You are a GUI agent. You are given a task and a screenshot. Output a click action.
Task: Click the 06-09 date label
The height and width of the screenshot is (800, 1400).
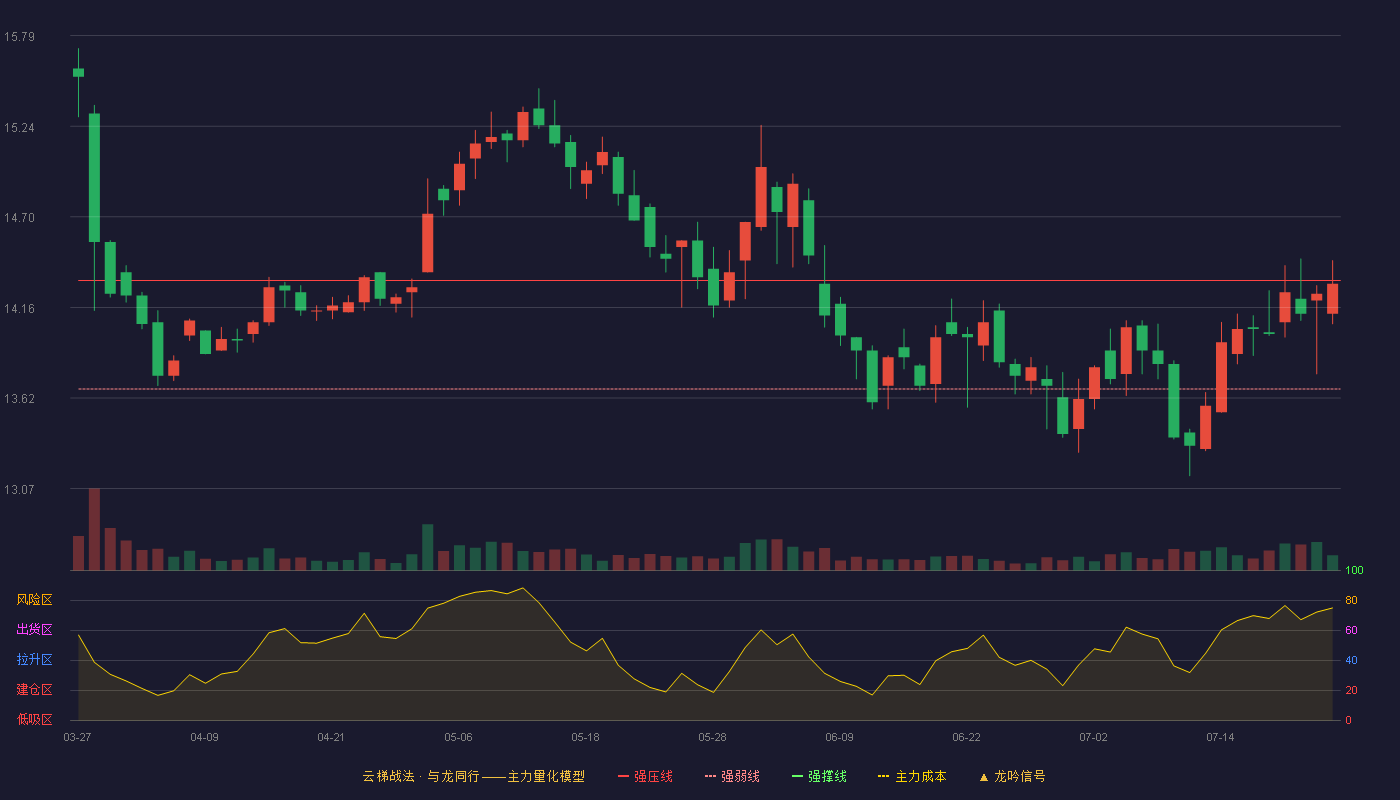839,737
